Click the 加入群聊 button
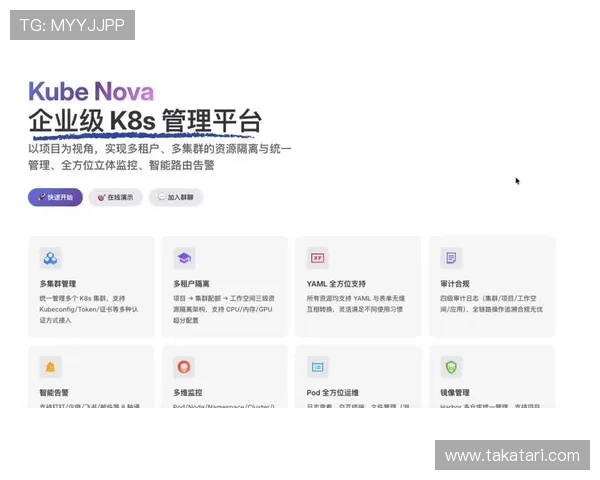The image size is (600, 480). click(x=176, y=198)
